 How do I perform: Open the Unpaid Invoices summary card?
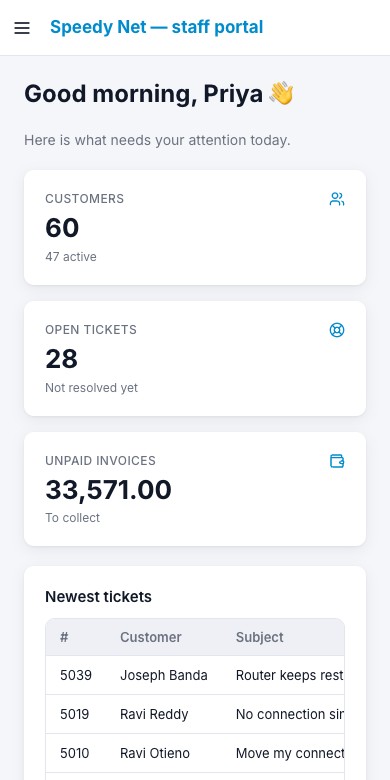point(195,489)
